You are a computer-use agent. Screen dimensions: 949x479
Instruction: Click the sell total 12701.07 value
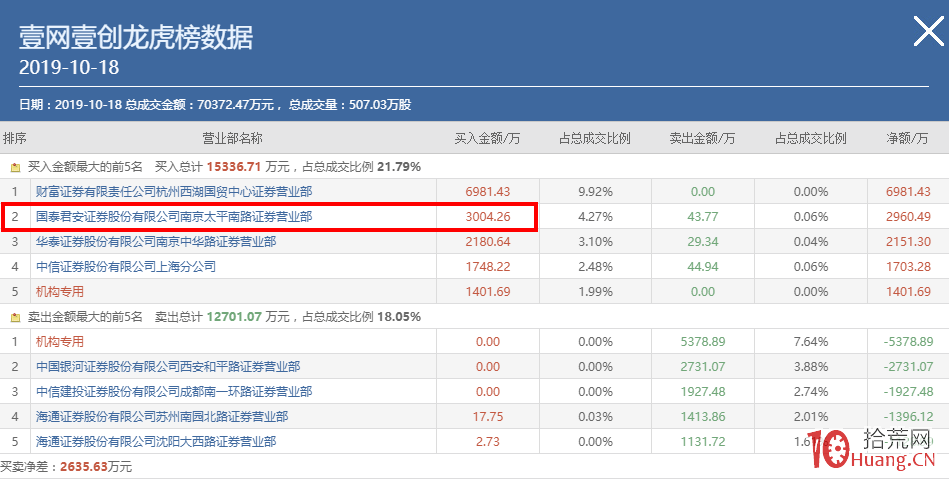pos(234,317)
